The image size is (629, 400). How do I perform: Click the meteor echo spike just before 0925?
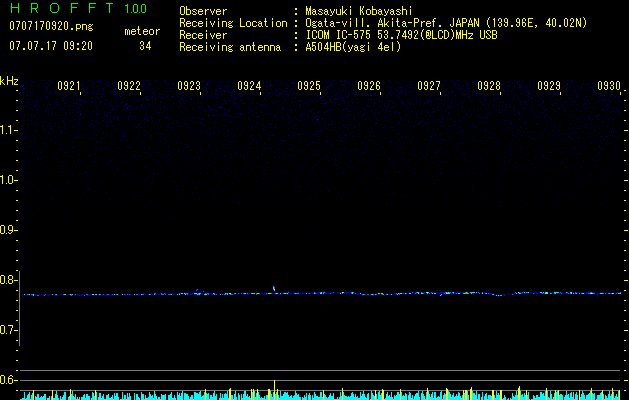(x=274, y=288)
